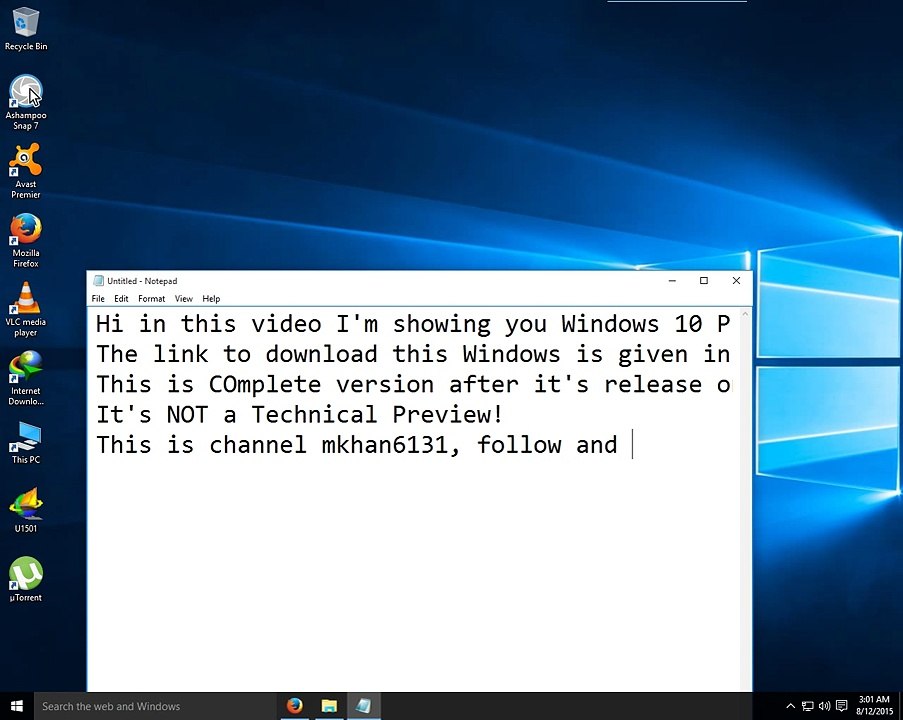Place cursor on "Technical Preview!" text
This screenshot has height=720, width=903.
tap(377, 415)
